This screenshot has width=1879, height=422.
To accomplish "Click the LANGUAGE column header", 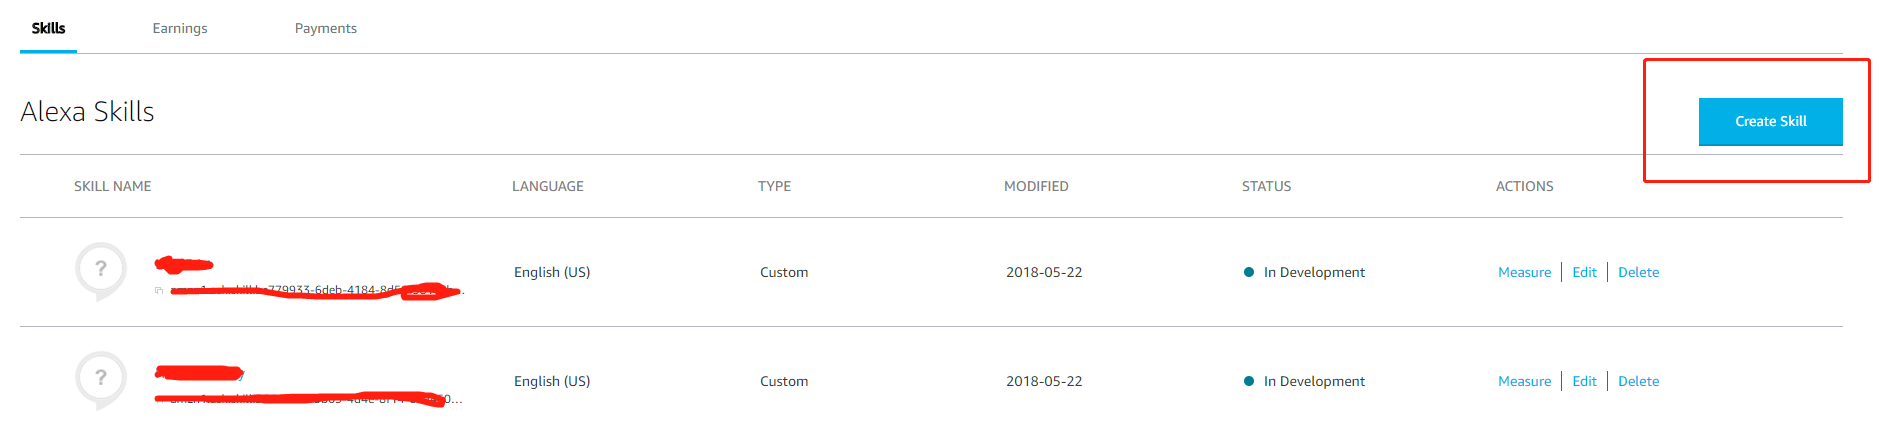I will point(547,186).
